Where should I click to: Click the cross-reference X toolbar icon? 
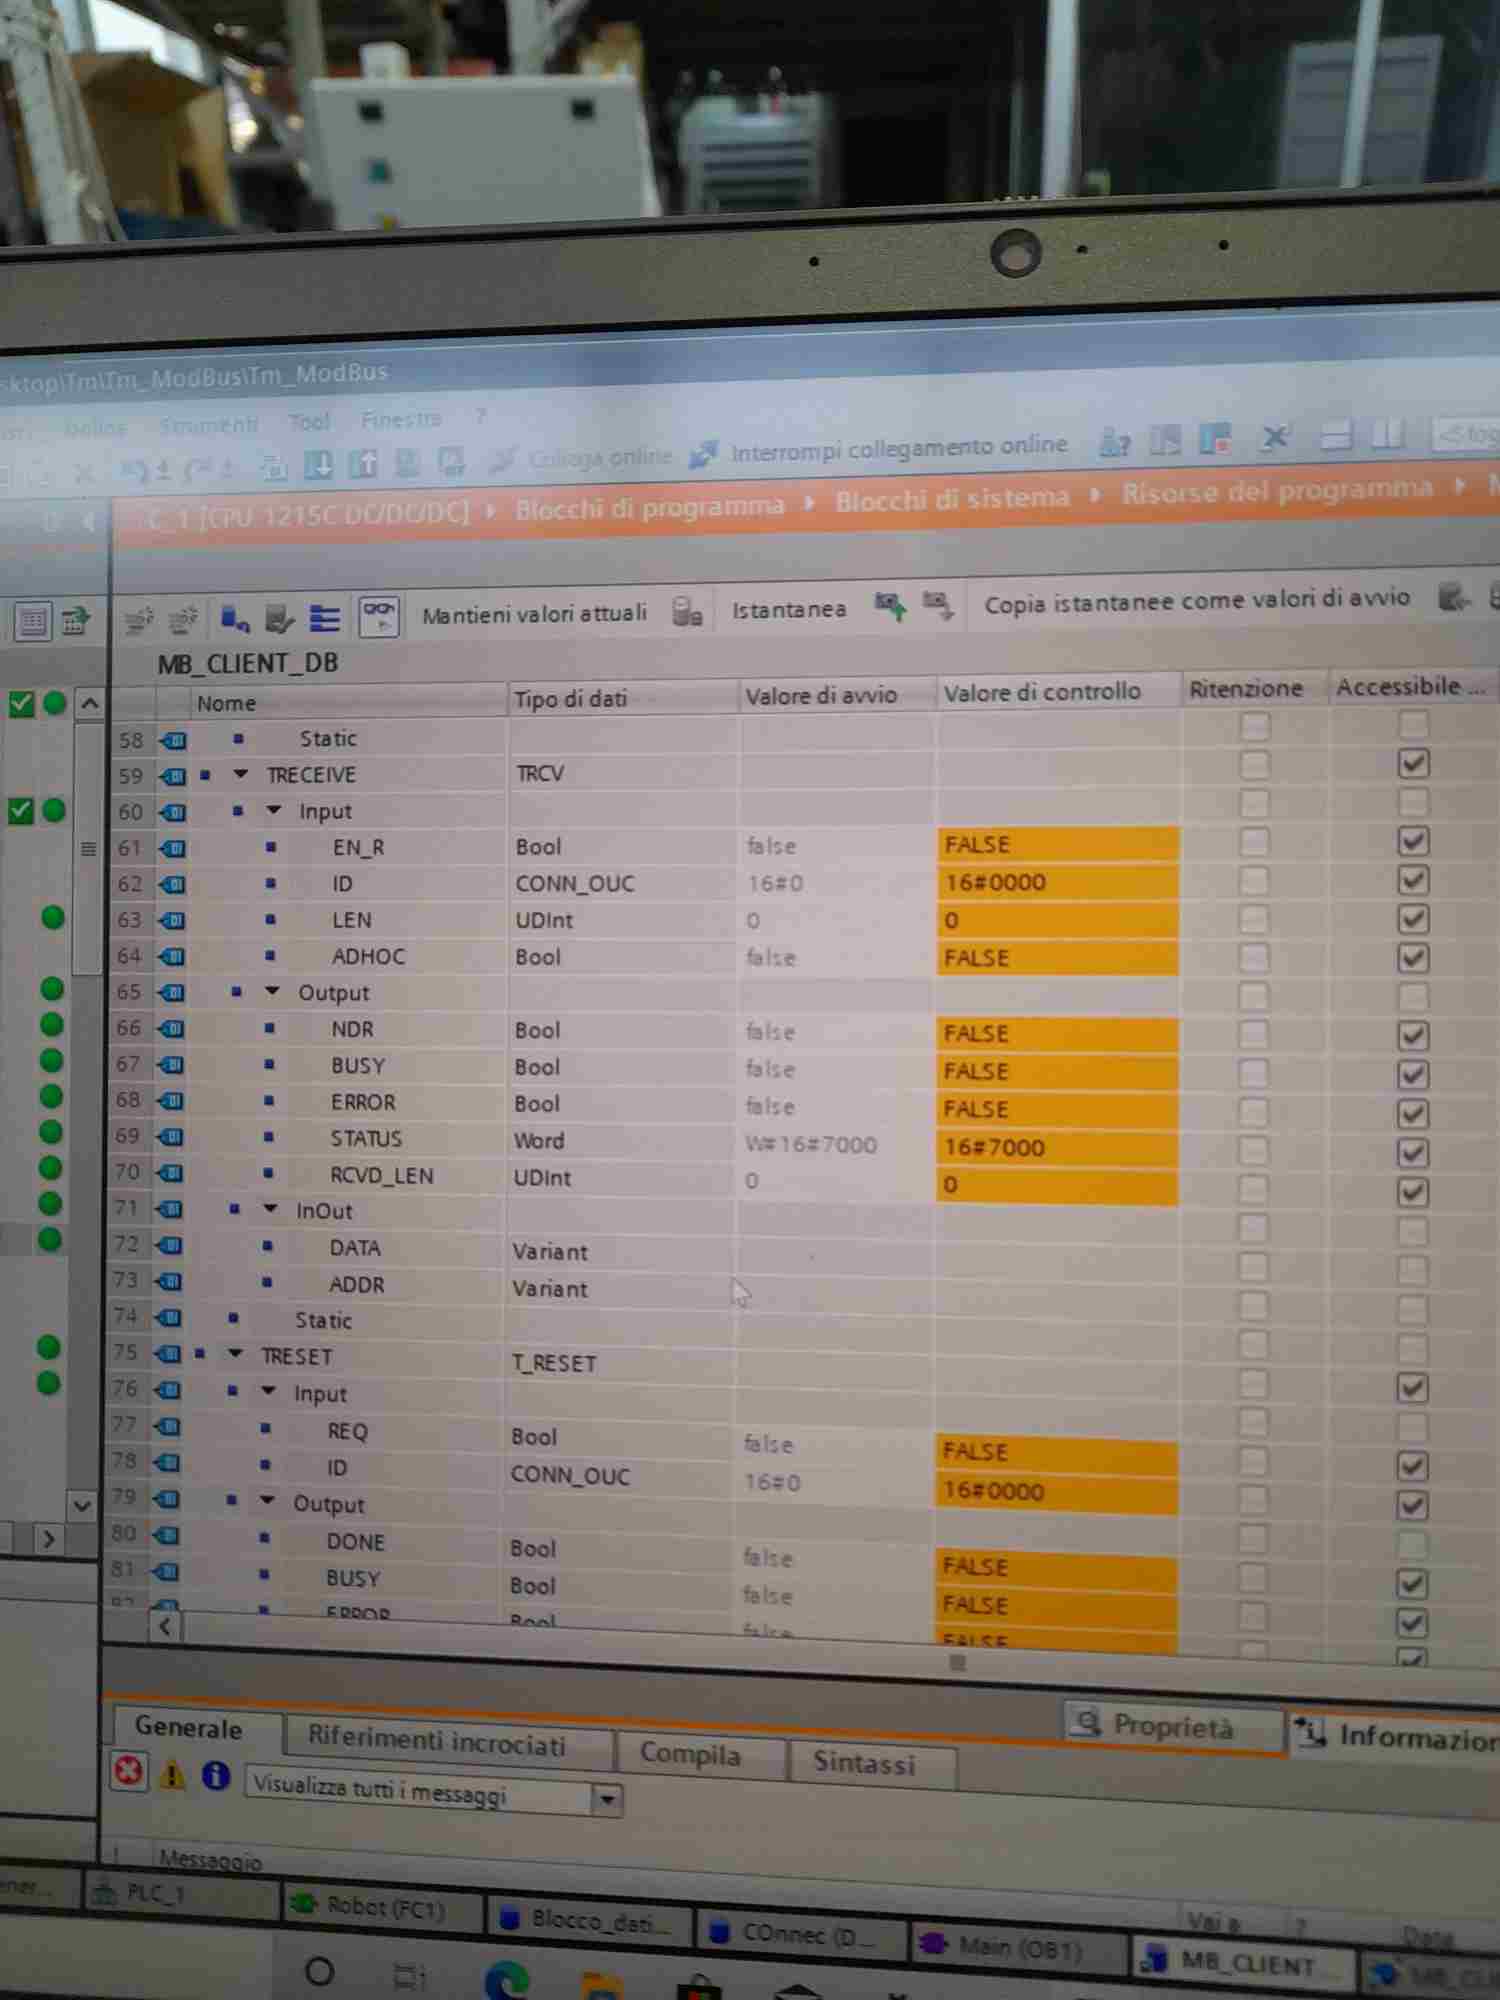[x=1274, y=436]
